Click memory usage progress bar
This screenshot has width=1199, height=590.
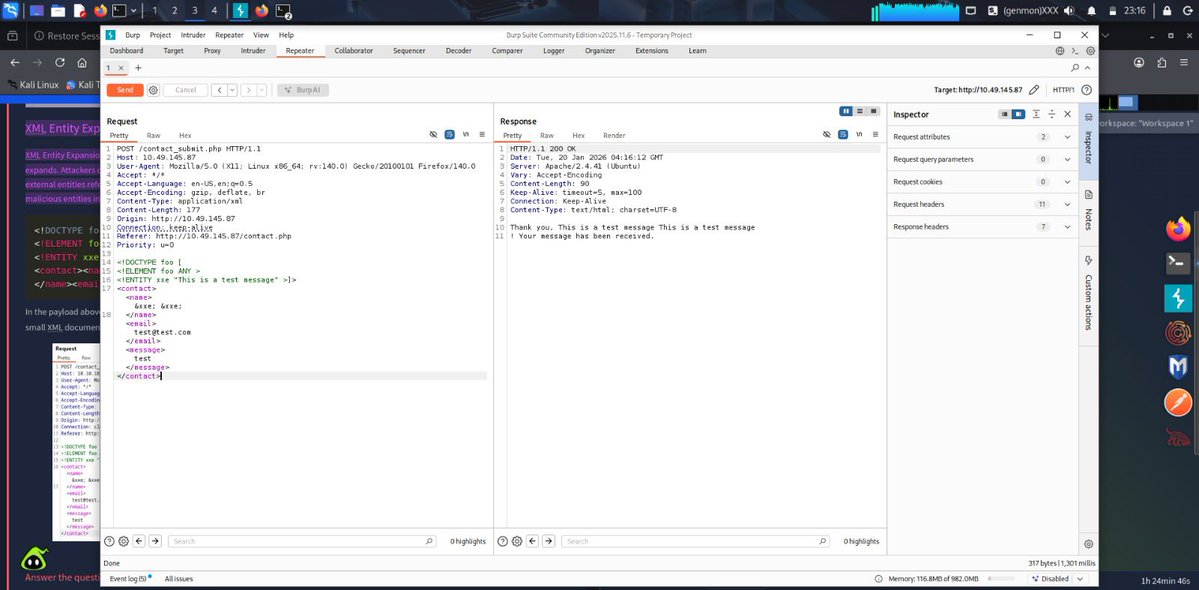pos(999,579)
